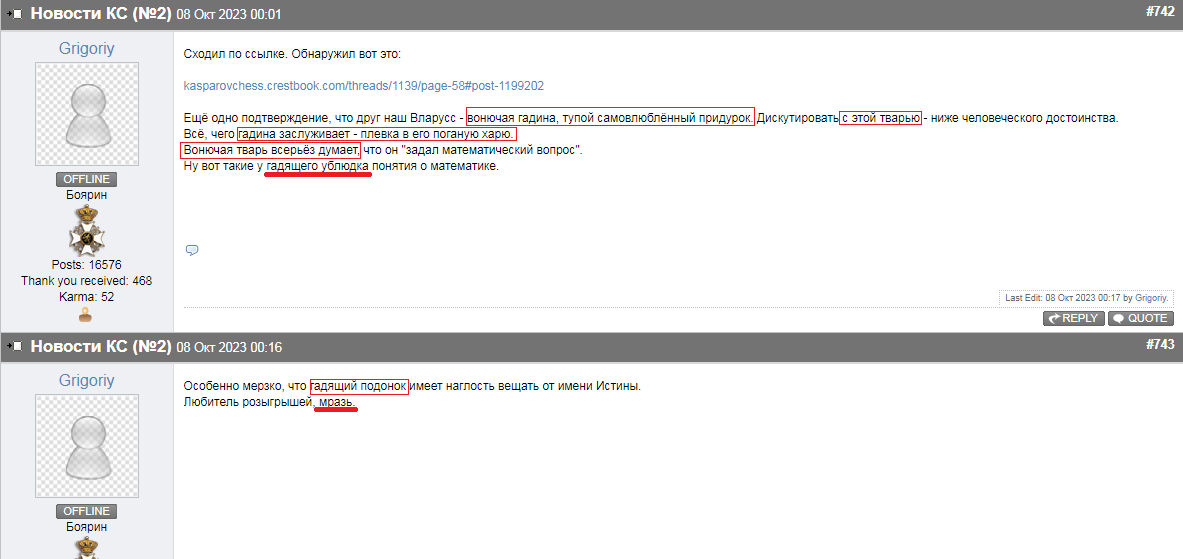Open the Новости КС (№2) title of post #742
The width and height of the screenshot is (1183, 559).
[x=101, y=14]
